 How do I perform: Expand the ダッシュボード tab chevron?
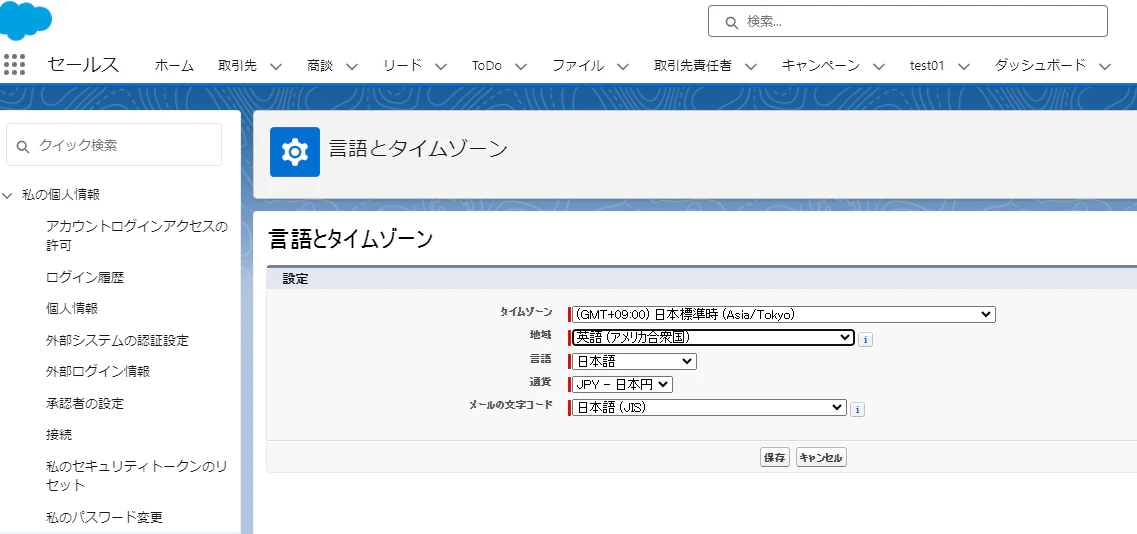1104,66
